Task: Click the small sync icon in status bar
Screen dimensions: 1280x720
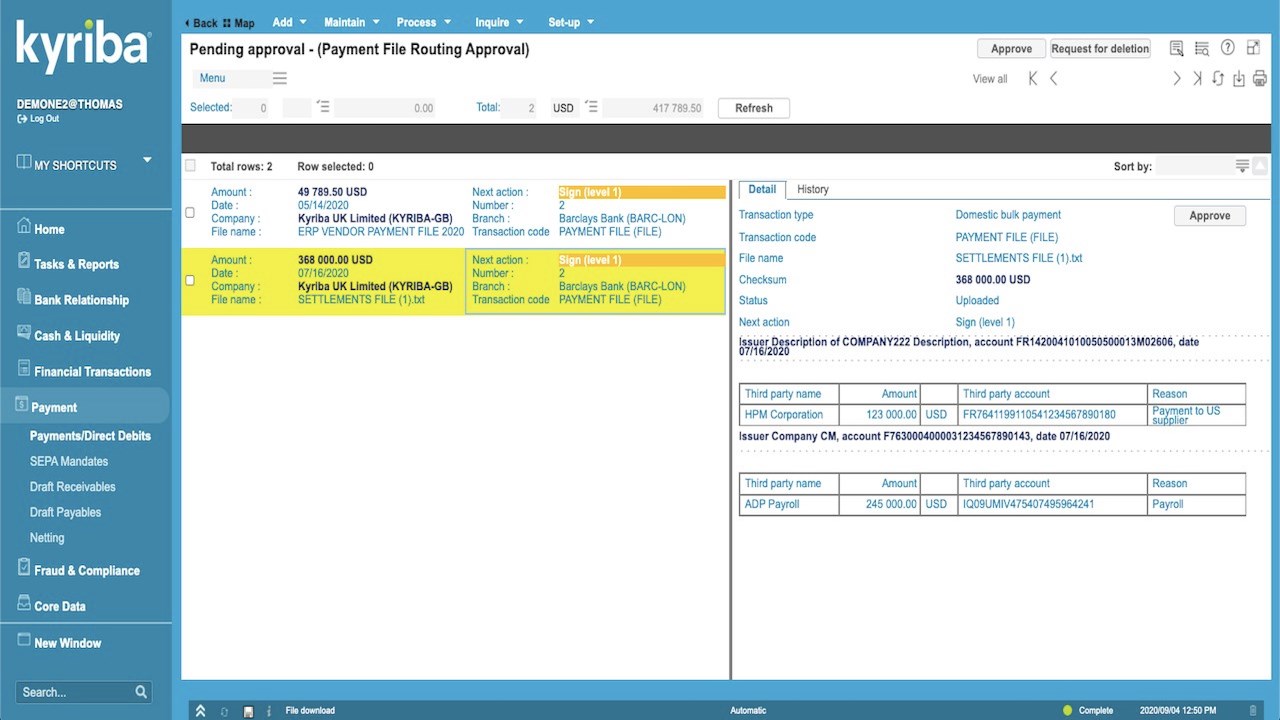Action: 224,711
